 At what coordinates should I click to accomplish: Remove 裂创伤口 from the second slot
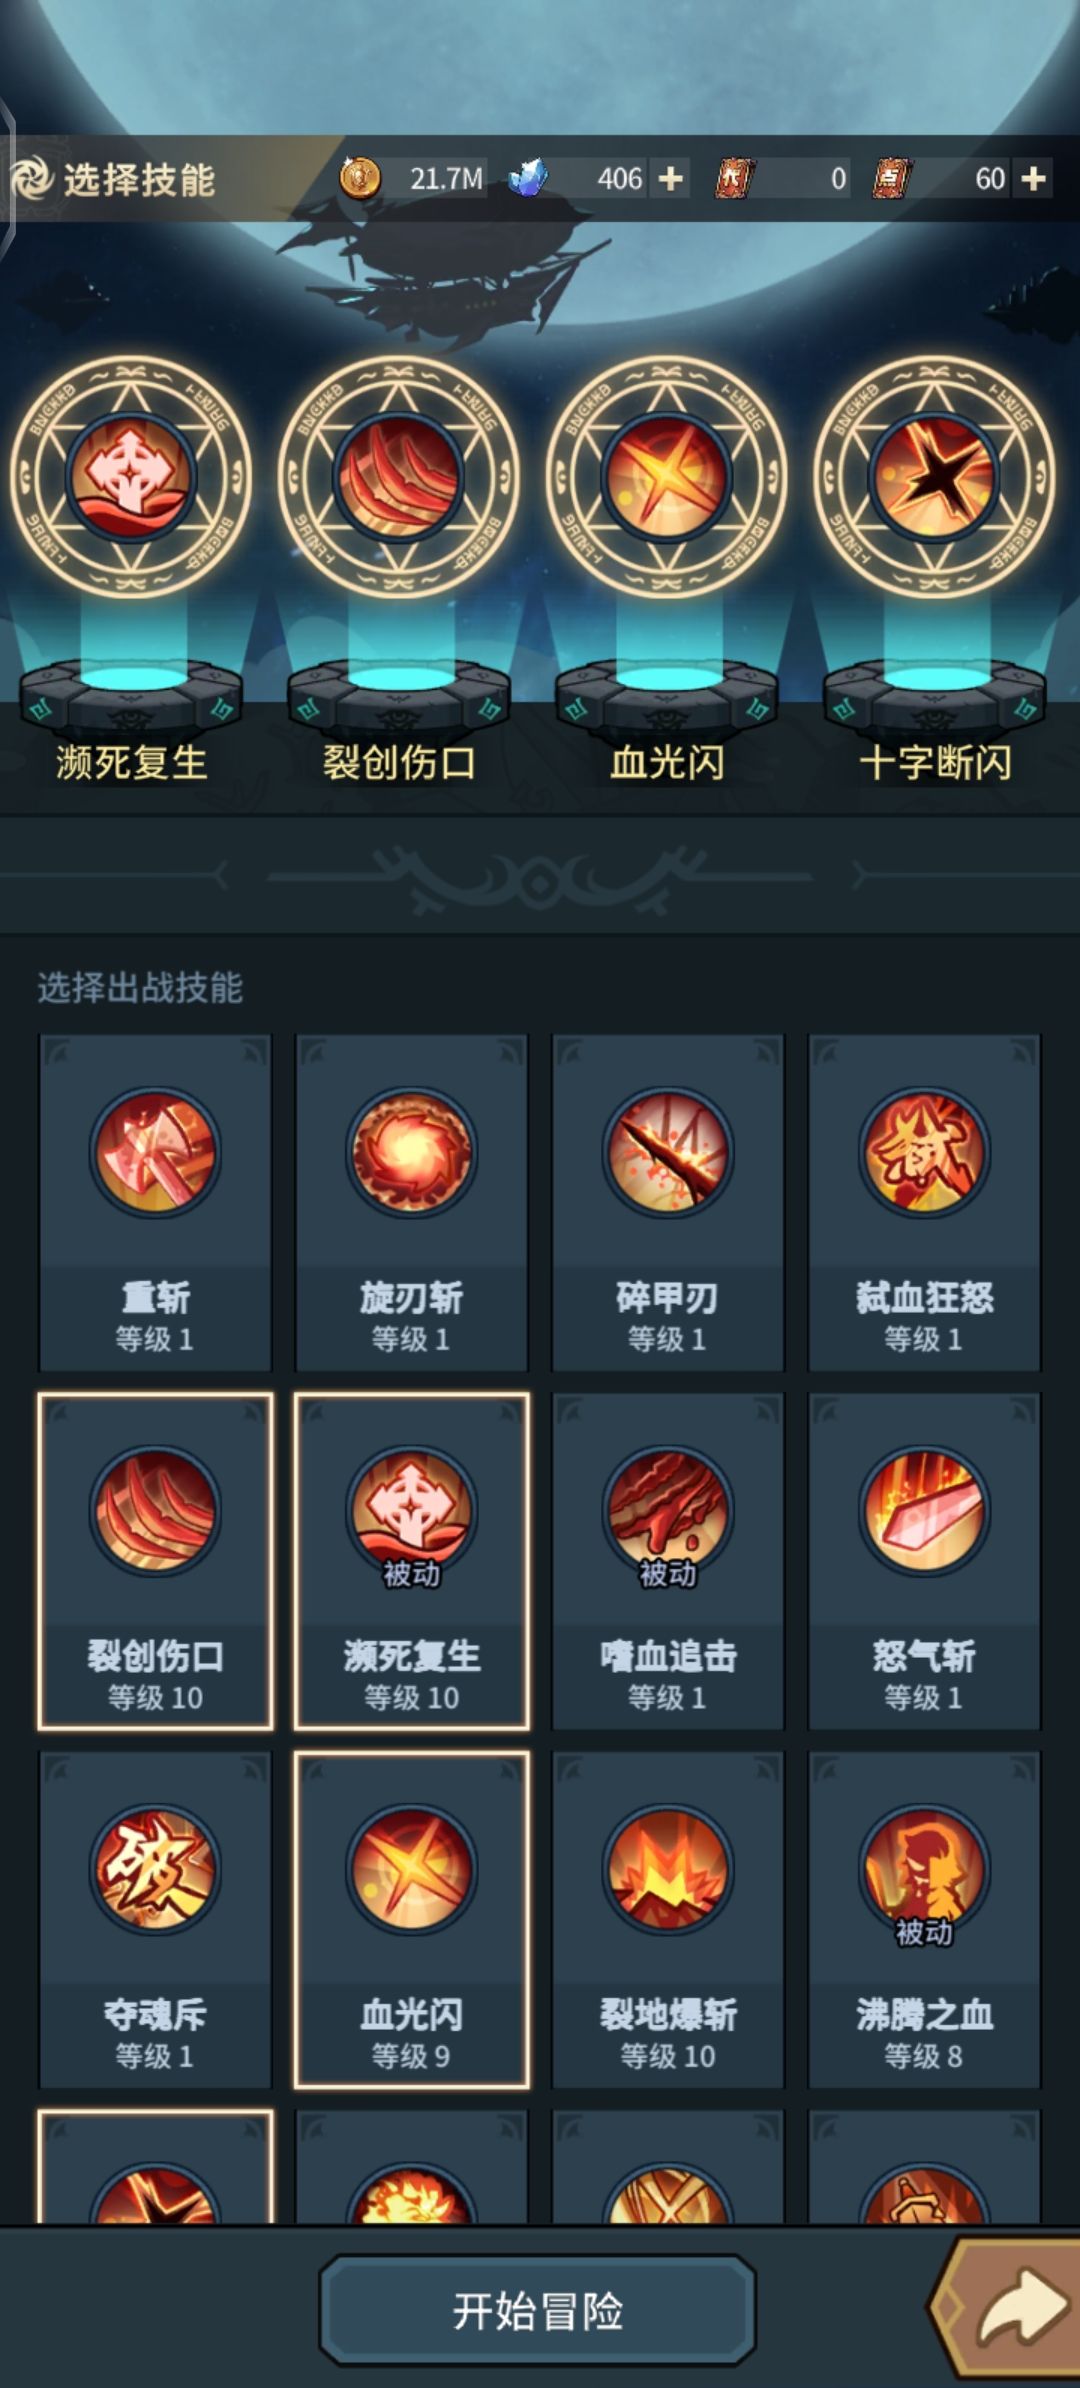(x=399, y=477)
